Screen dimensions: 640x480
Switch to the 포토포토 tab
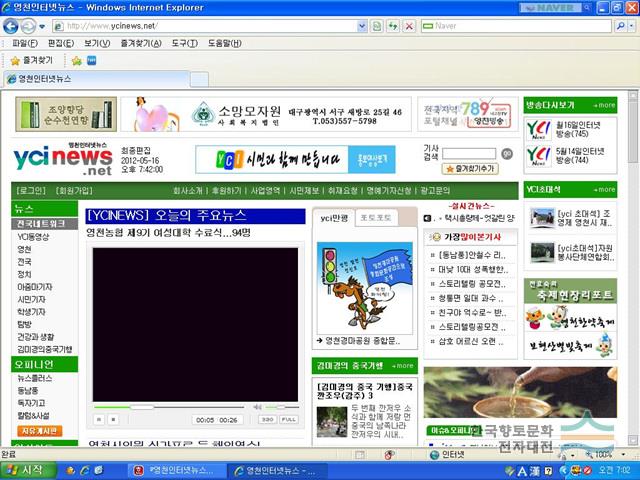pos(376,218)
